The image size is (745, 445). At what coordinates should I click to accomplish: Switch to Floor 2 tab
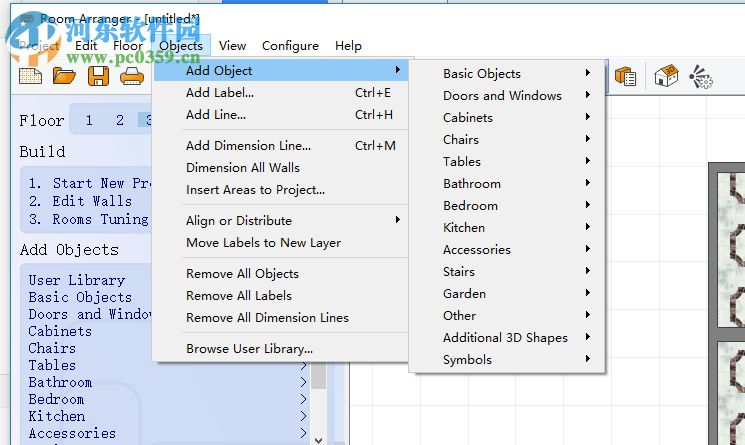click(x=120, y=120)
